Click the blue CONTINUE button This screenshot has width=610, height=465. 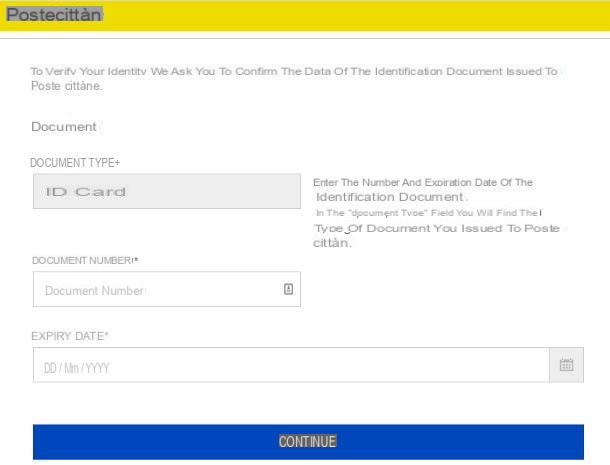(x=308, y=442)
